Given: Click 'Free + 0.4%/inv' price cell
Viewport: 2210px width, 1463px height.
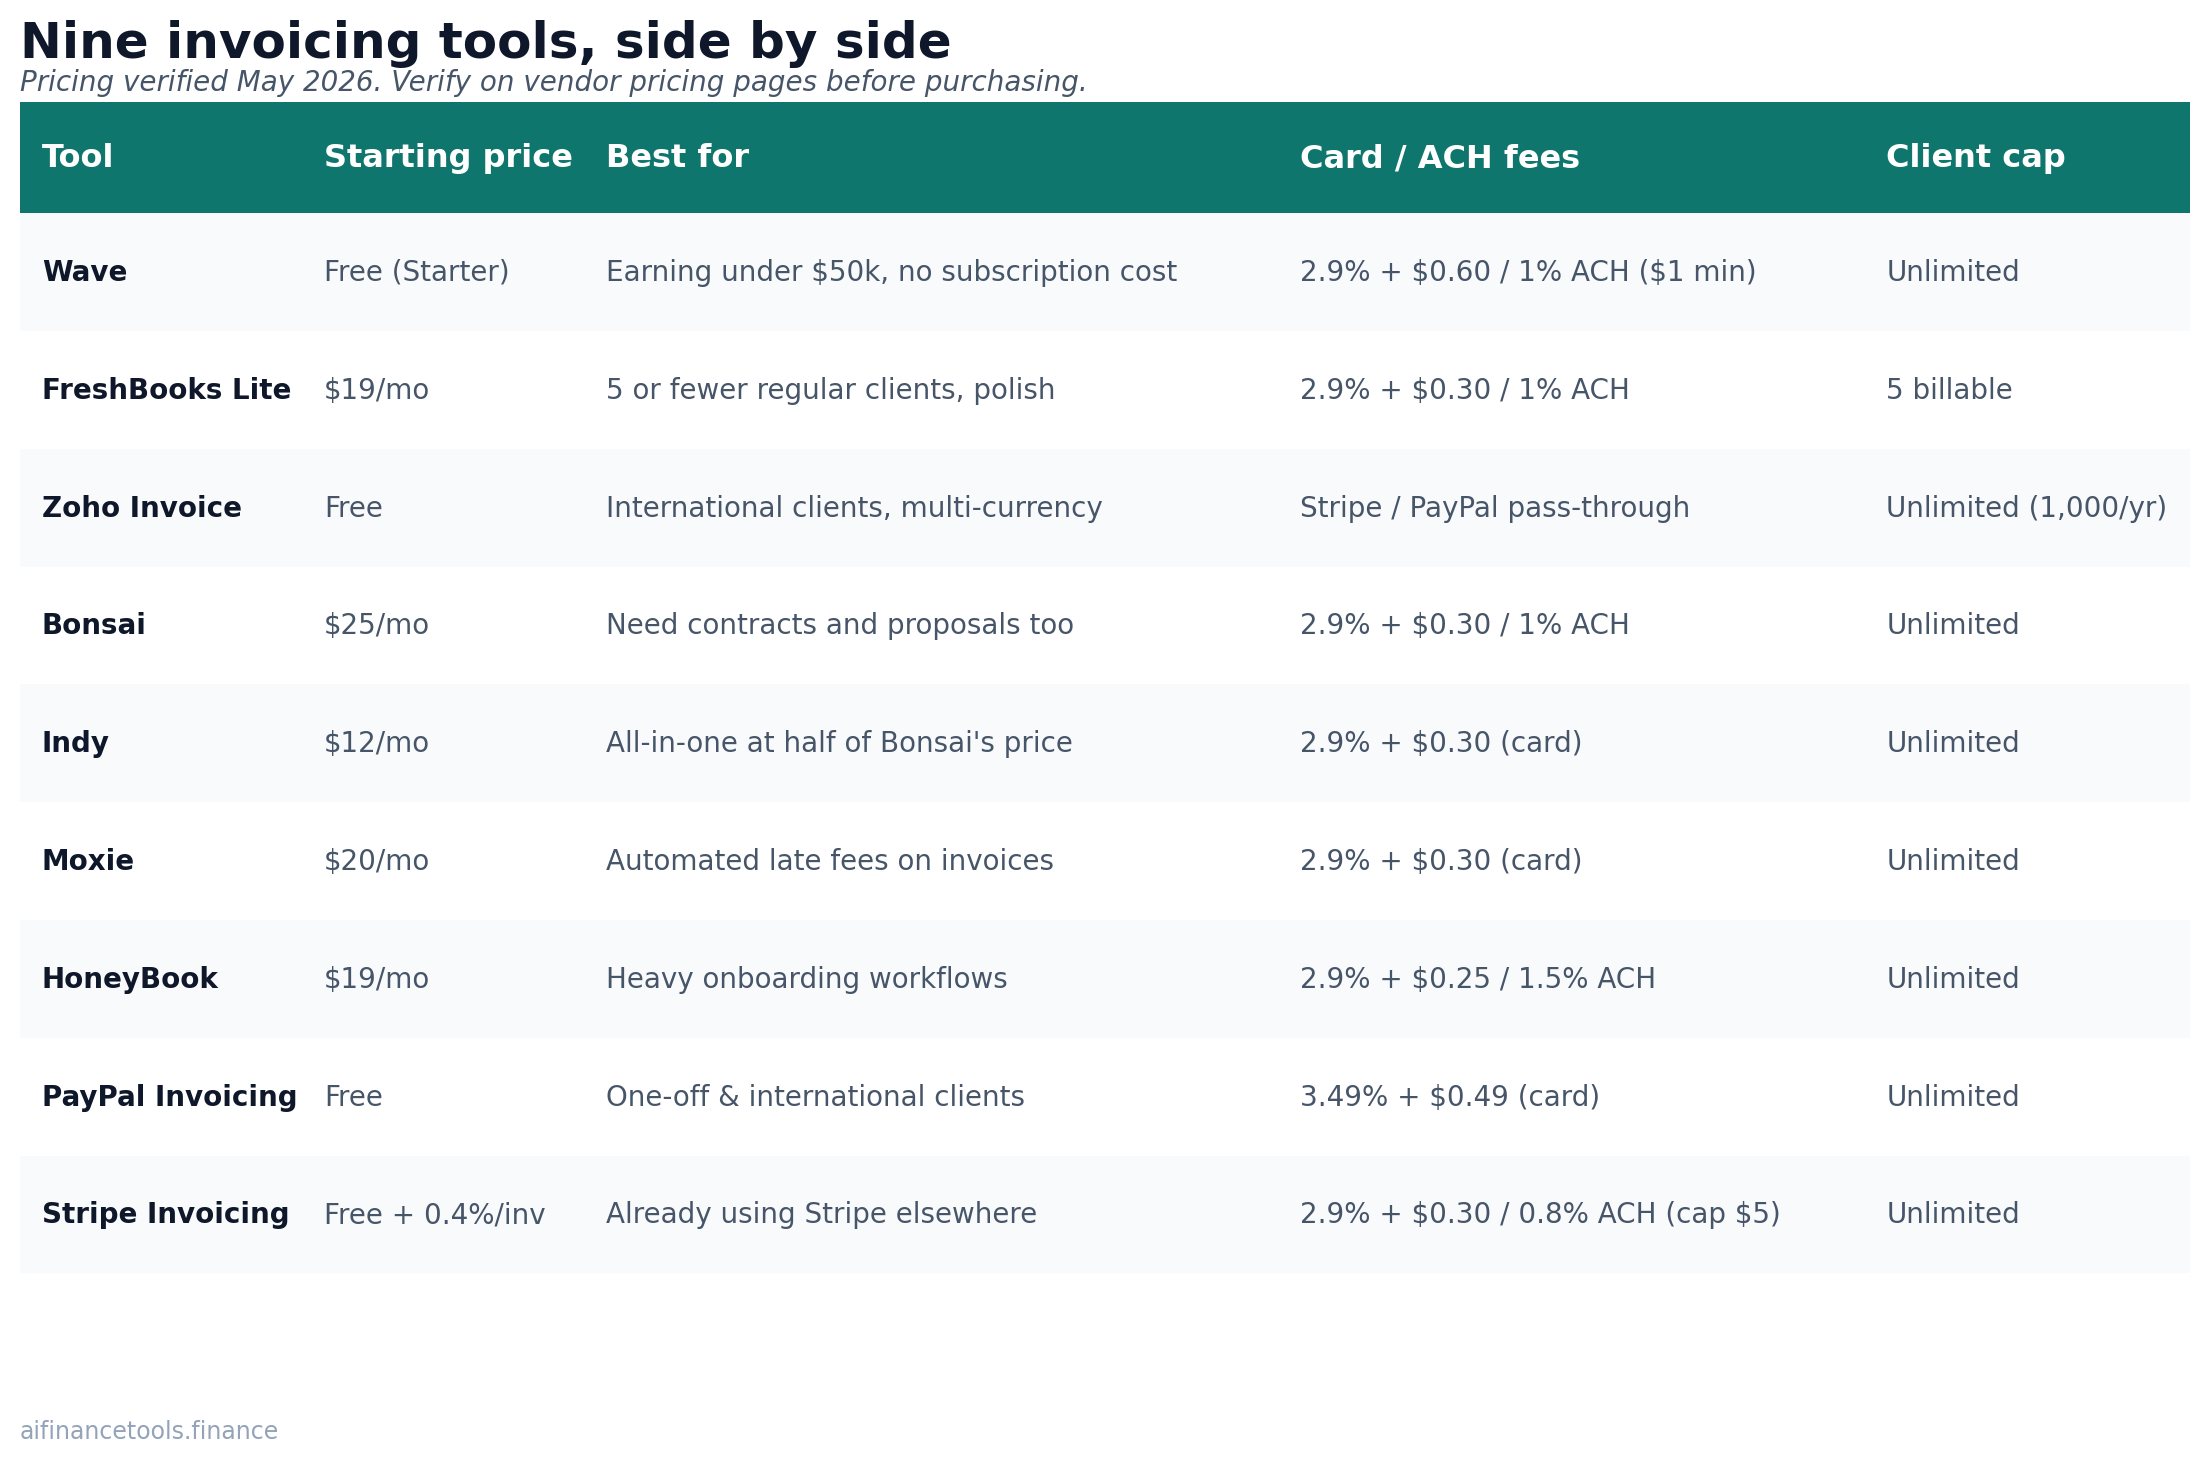Looking at the screenshot, I should point(434,1214).
